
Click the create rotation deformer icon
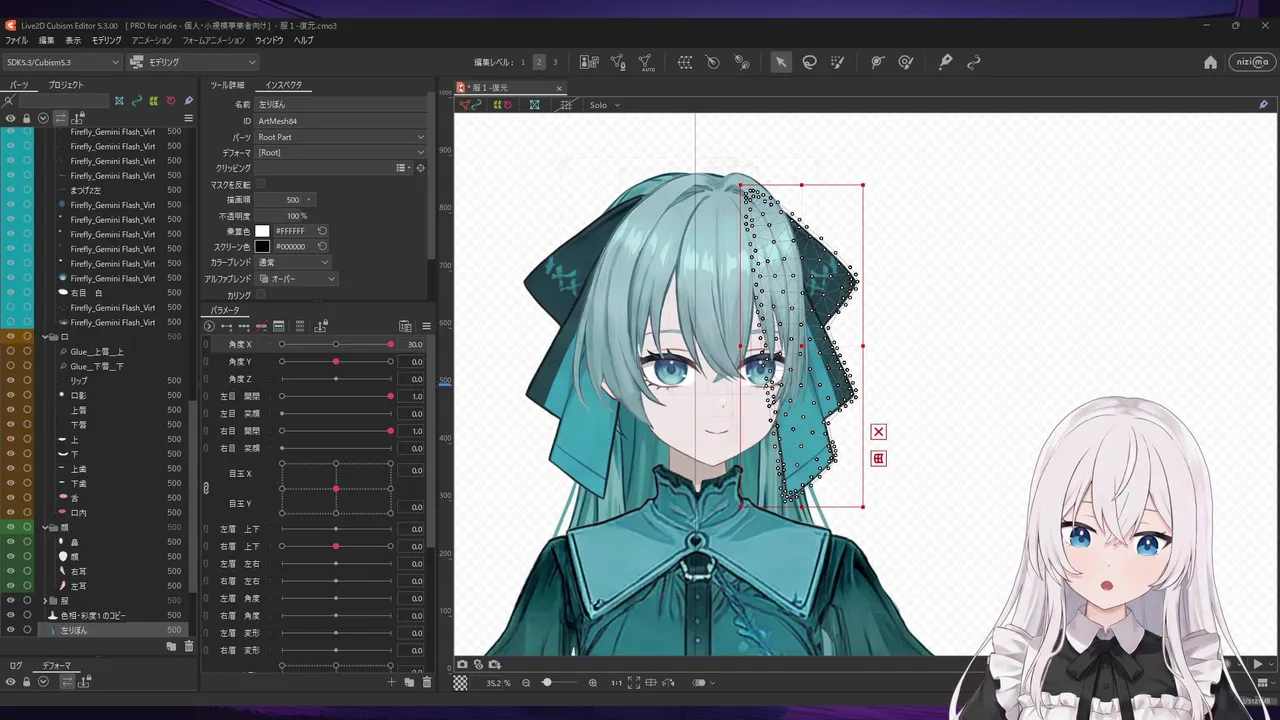713,62
